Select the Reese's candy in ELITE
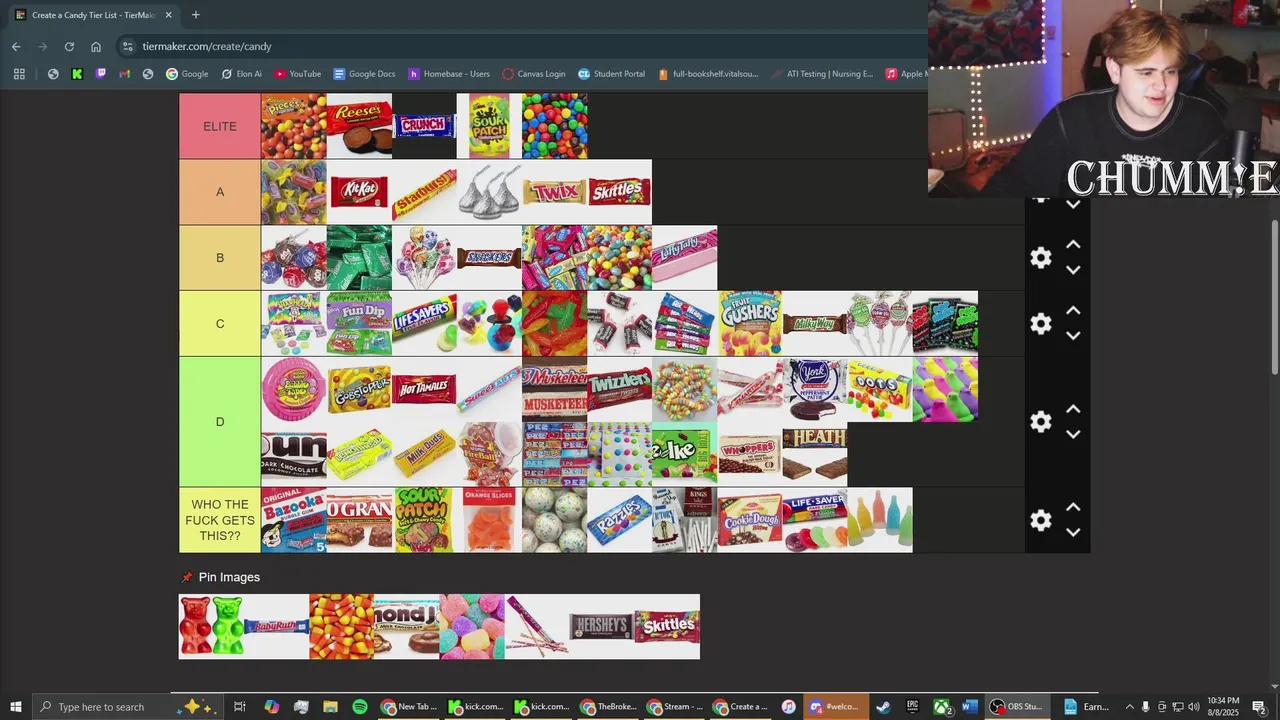 click(x=359, y=126)
